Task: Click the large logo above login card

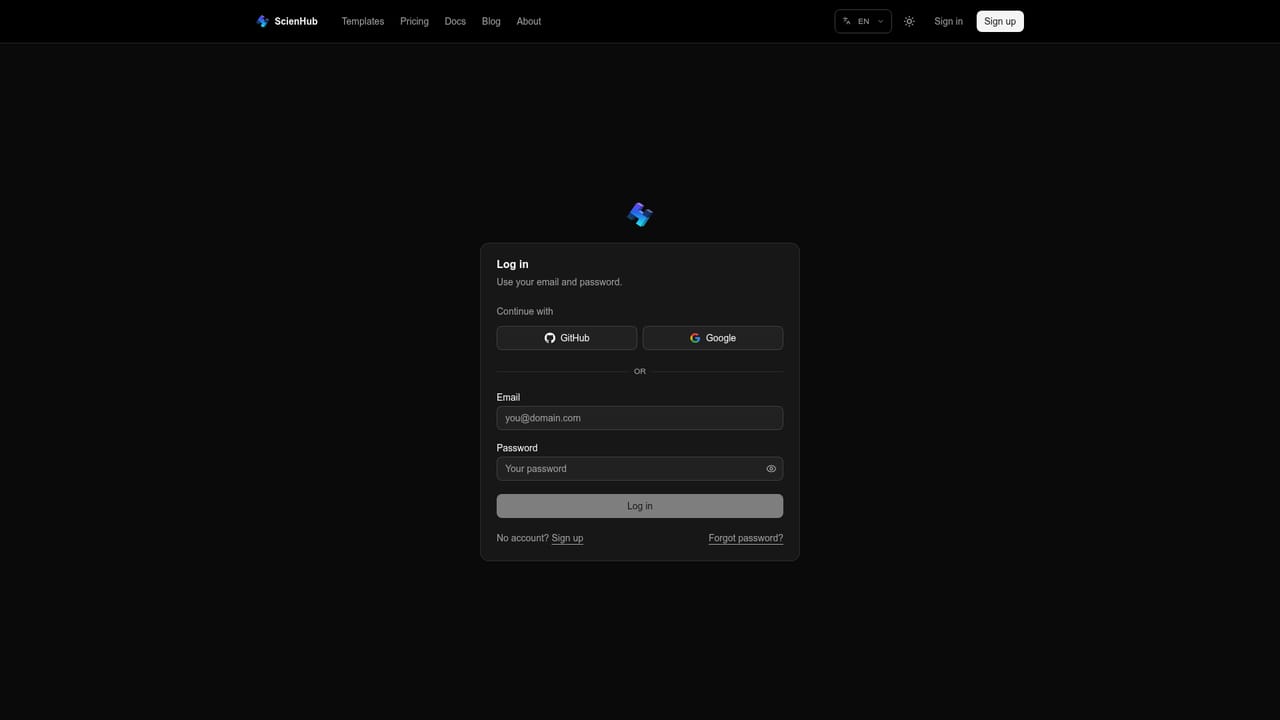Action: click(640, 215)
